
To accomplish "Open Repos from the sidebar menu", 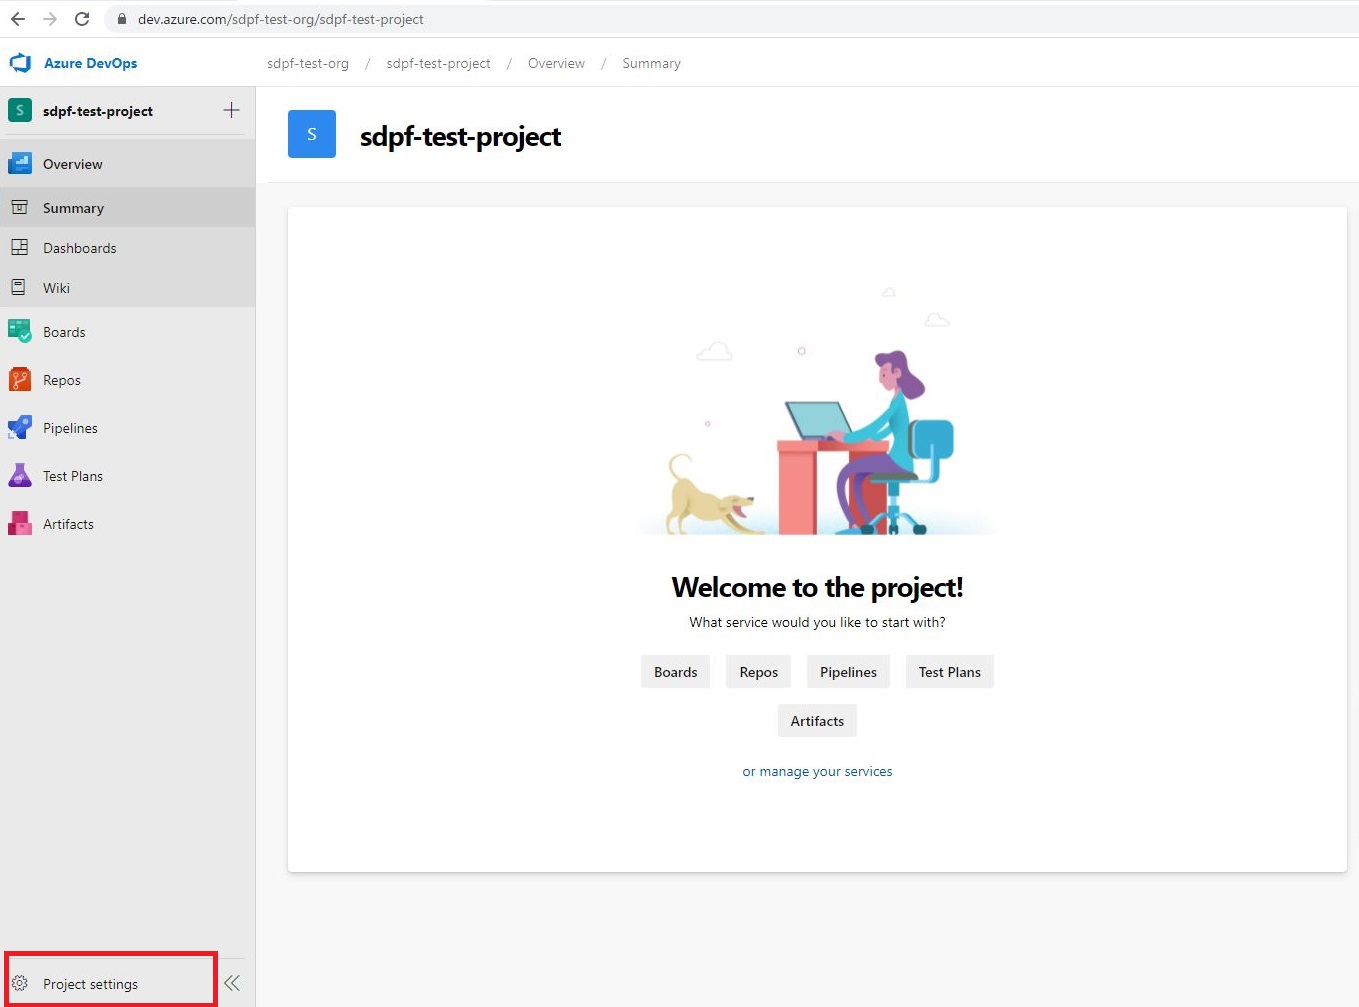I will click(x=128, y=380).
